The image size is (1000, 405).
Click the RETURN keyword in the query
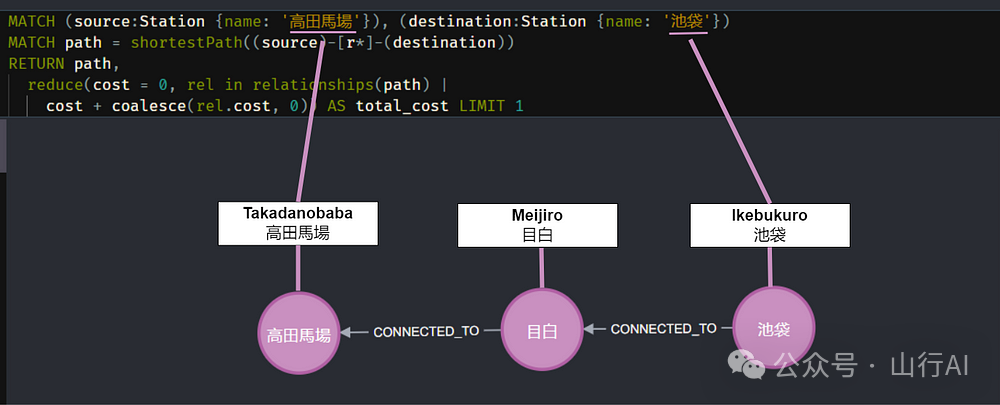pyautogui.click(x=36, y=64)
